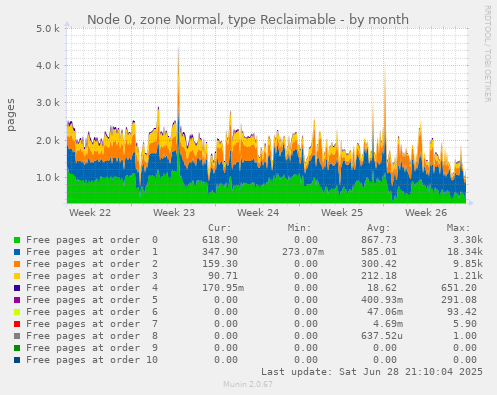
Task: Click order 8 average value 637.52u
Action: tap(382, 336)
